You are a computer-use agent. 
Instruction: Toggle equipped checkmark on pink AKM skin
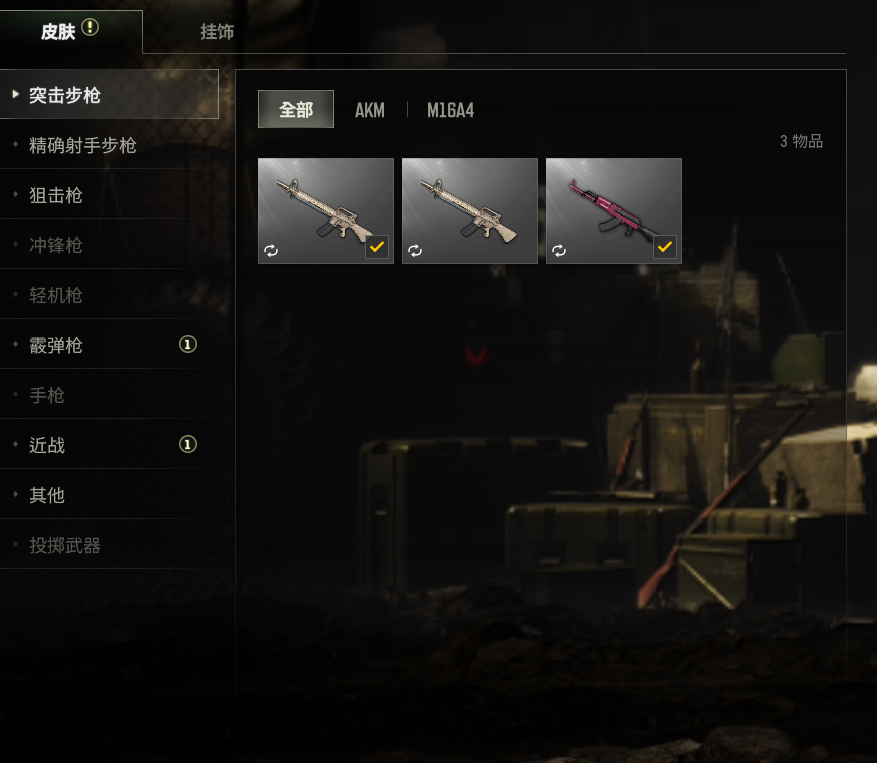tap(665, 247)
